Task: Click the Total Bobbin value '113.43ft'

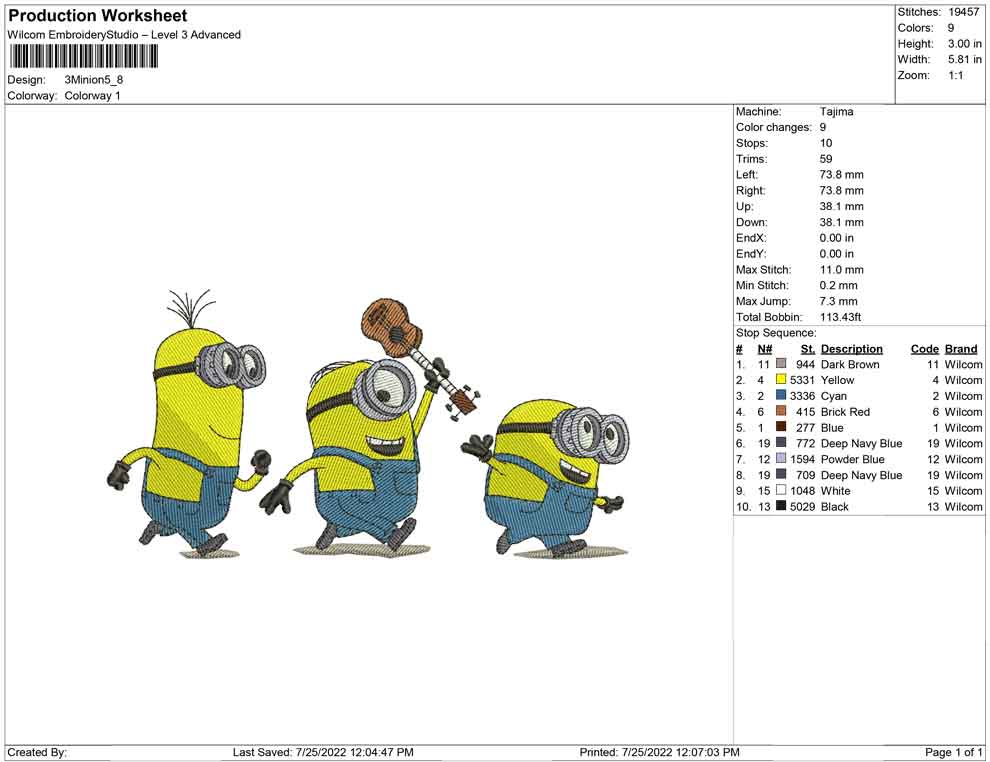Action: 840,316
